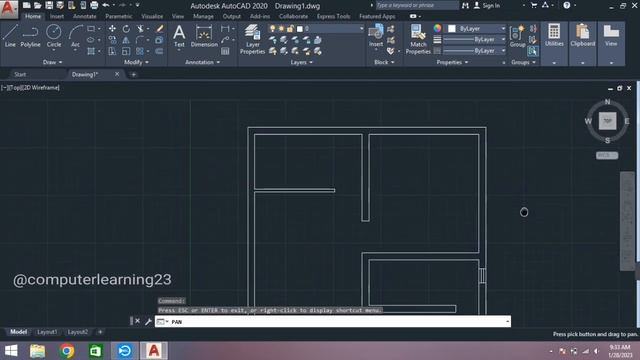The width and height of the screenshot is (640, 360).
Task: Click the Rectangle tool icon
Action: (x=91, y=29)
